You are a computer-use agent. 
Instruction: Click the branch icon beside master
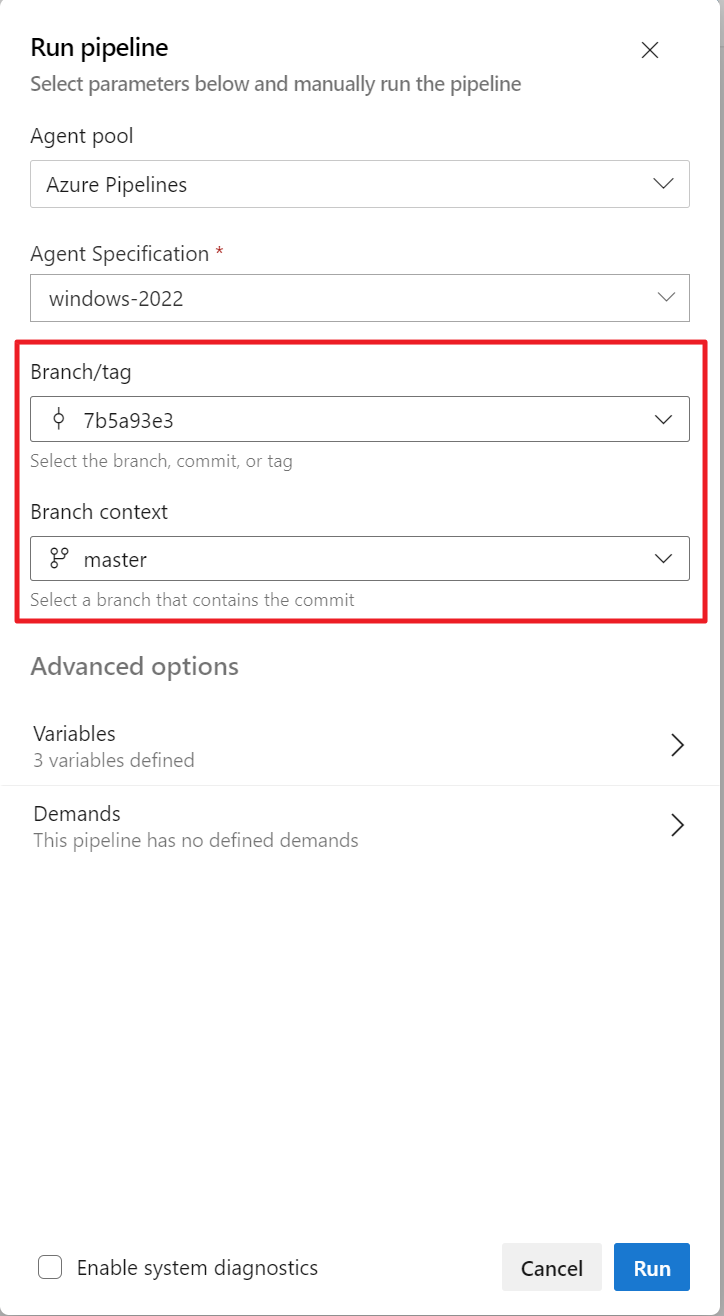click(59, 559)
